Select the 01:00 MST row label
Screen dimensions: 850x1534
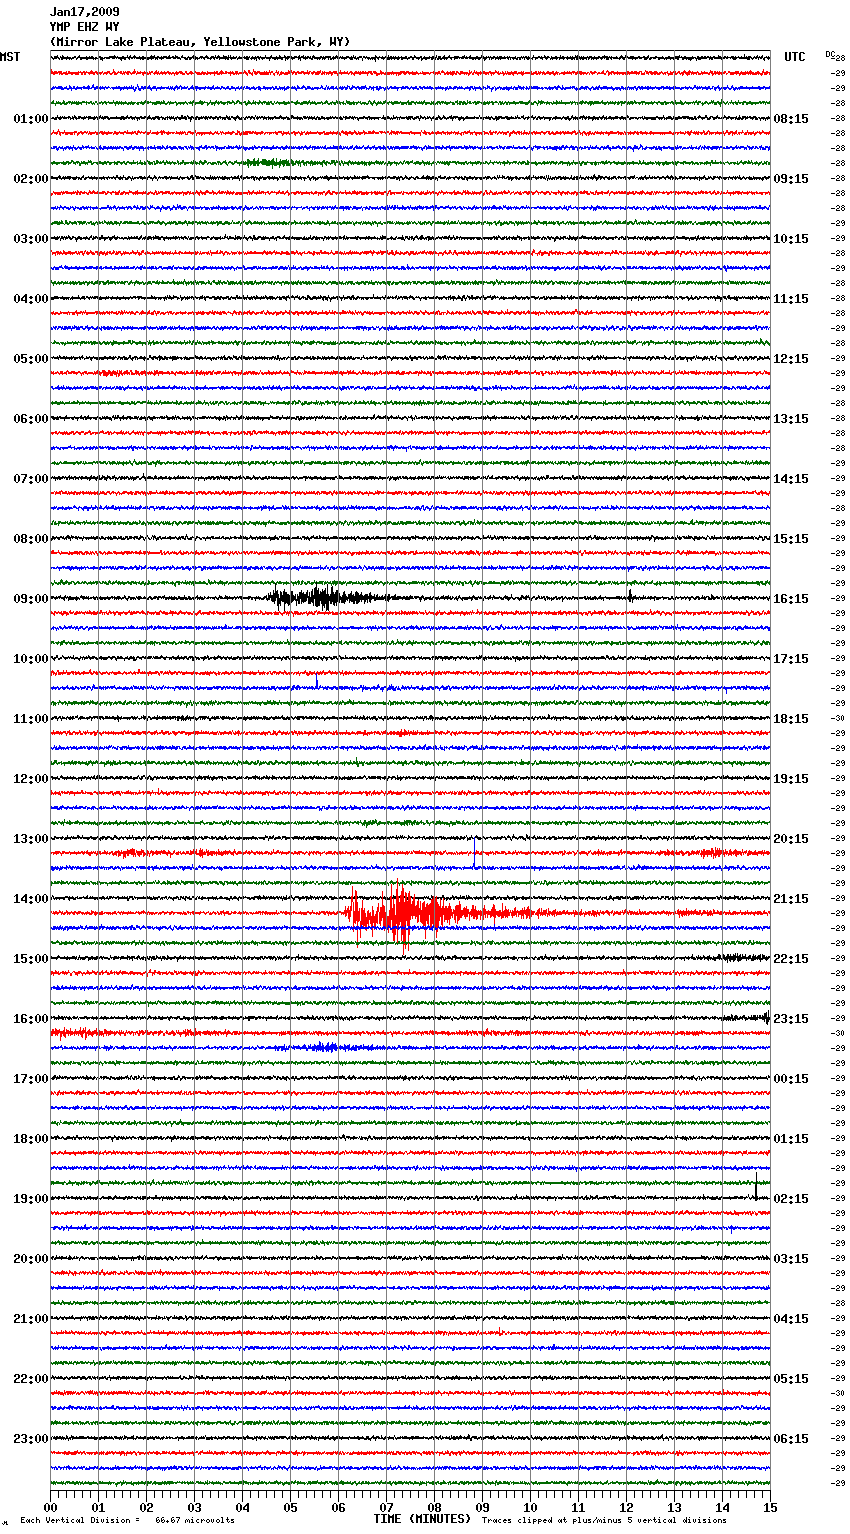pos(30,119)
